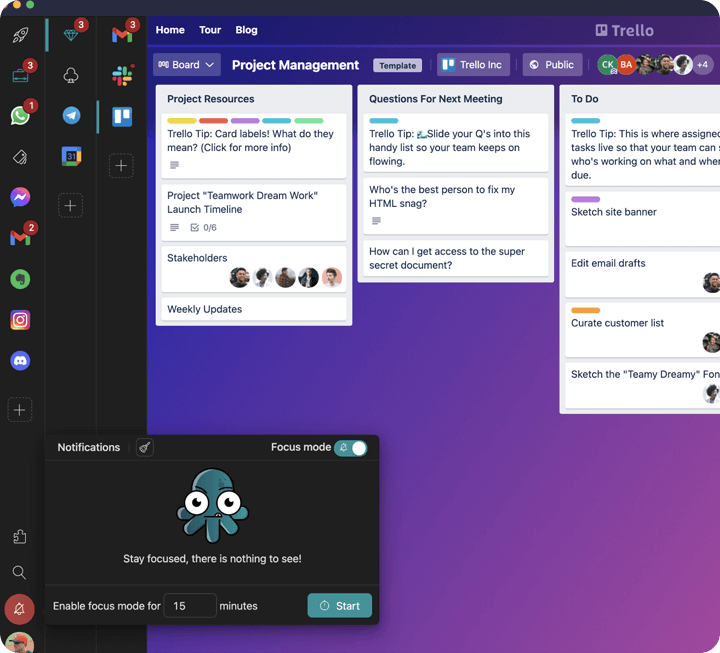Open the Curate customer list card
The width and height of the screenshot is (720, 653).
pos(642,330)
